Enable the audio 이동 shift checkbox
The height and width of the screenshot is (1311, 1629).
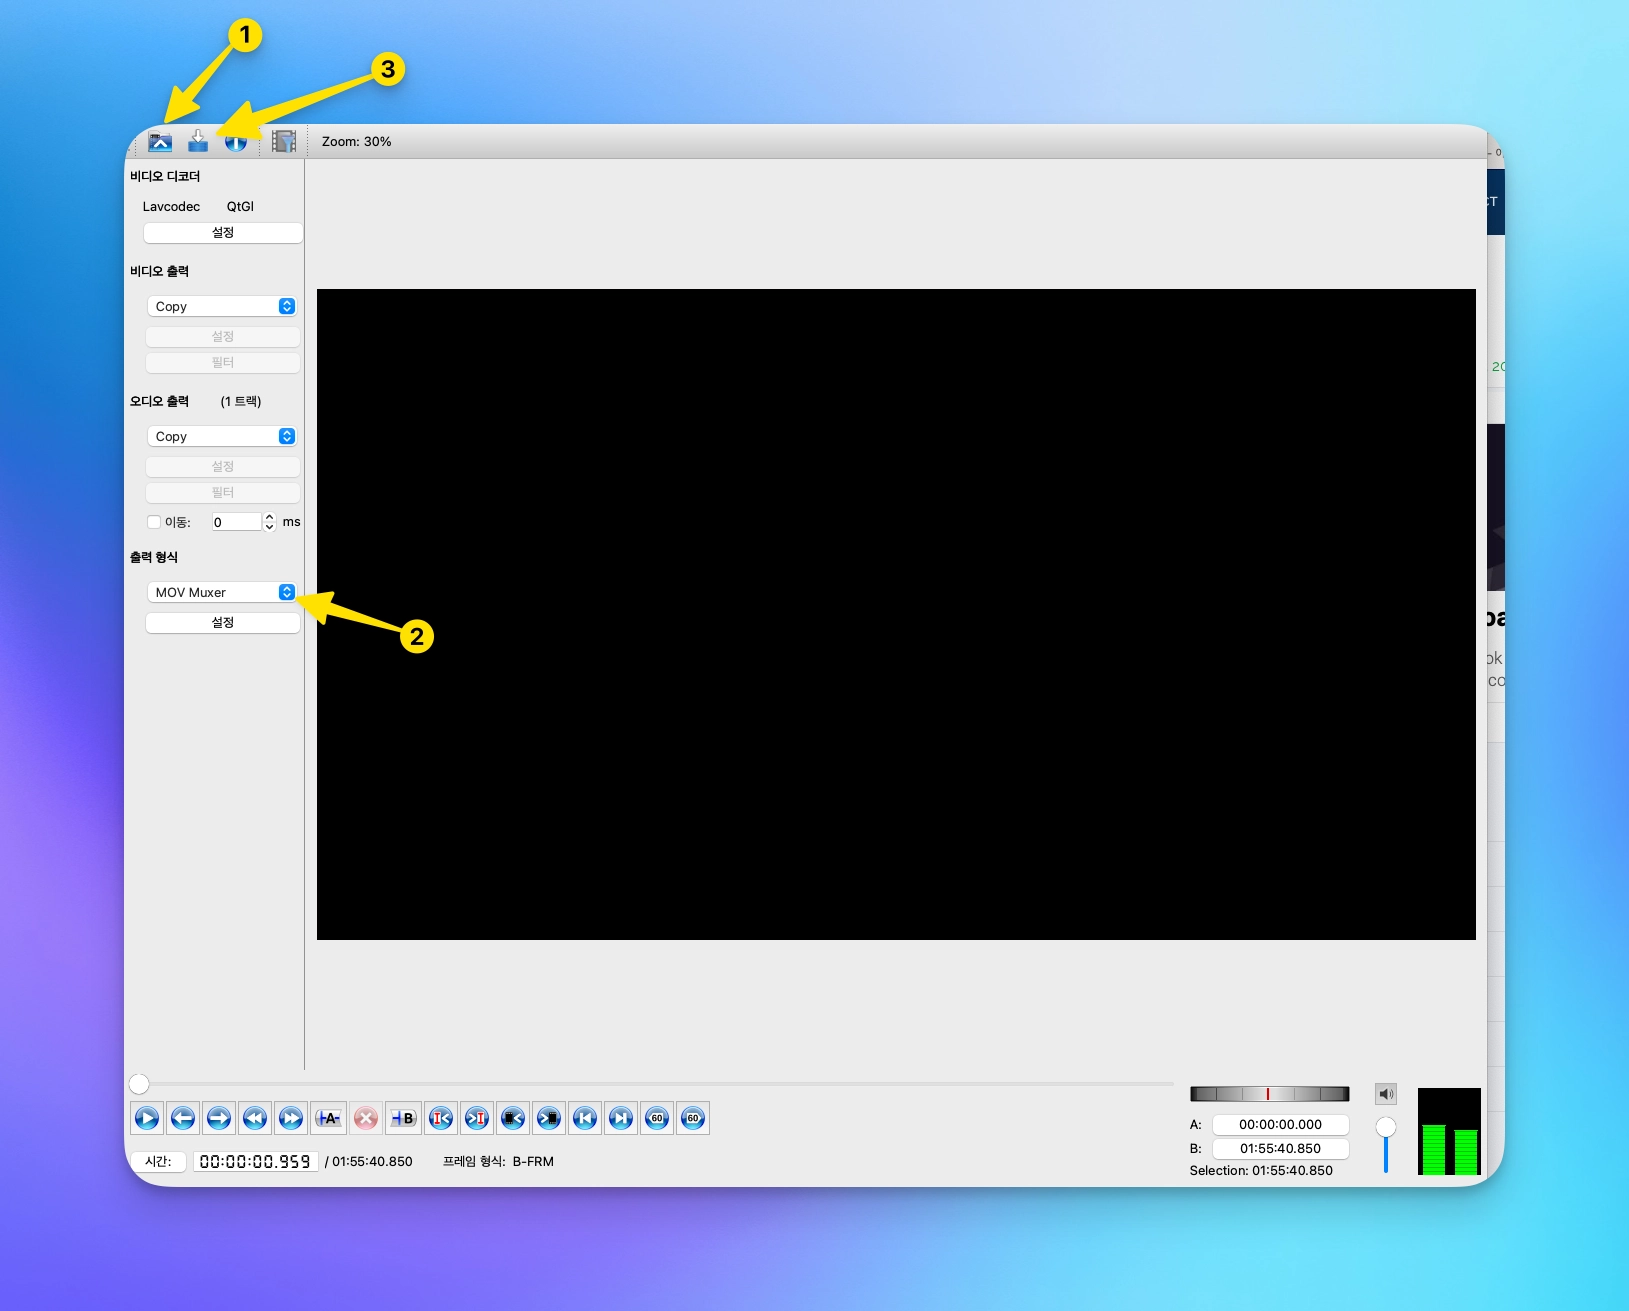pos(154,522)
